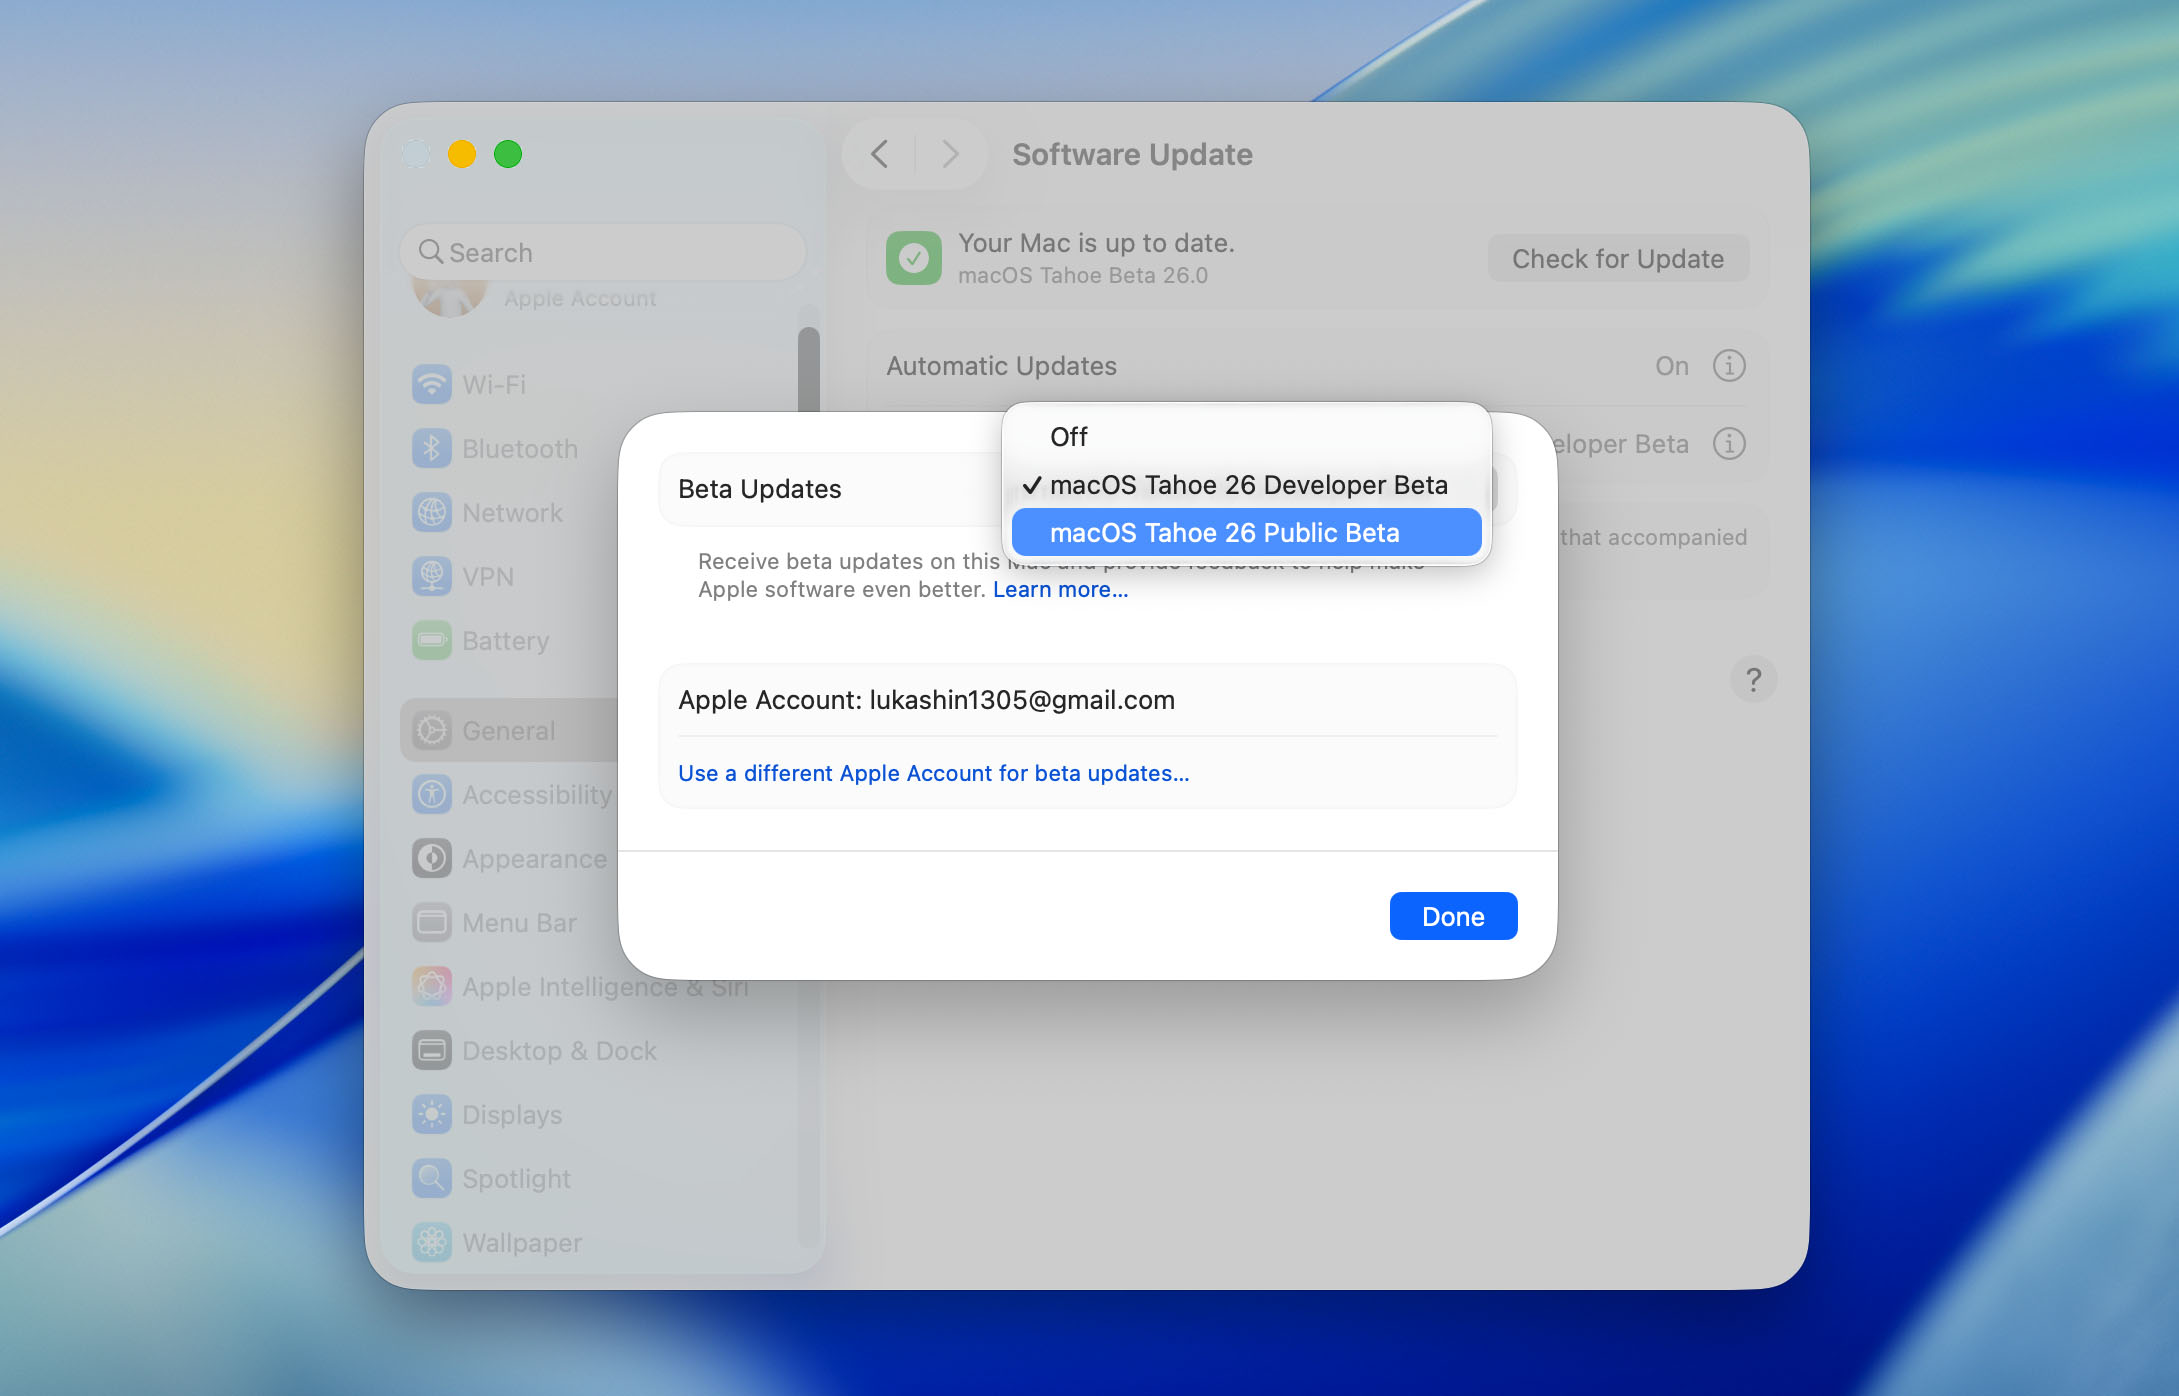Select the Network globe icon

click(x=432, y=512)
